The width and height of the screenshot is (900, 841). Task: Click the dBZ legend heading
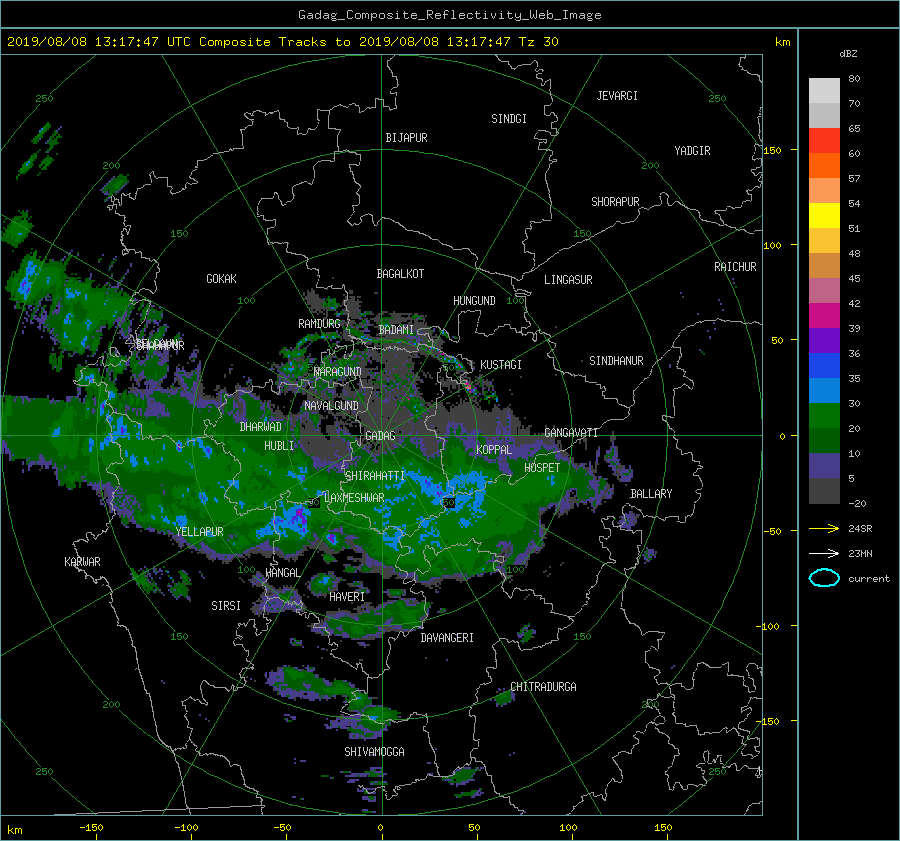point(848,54)
